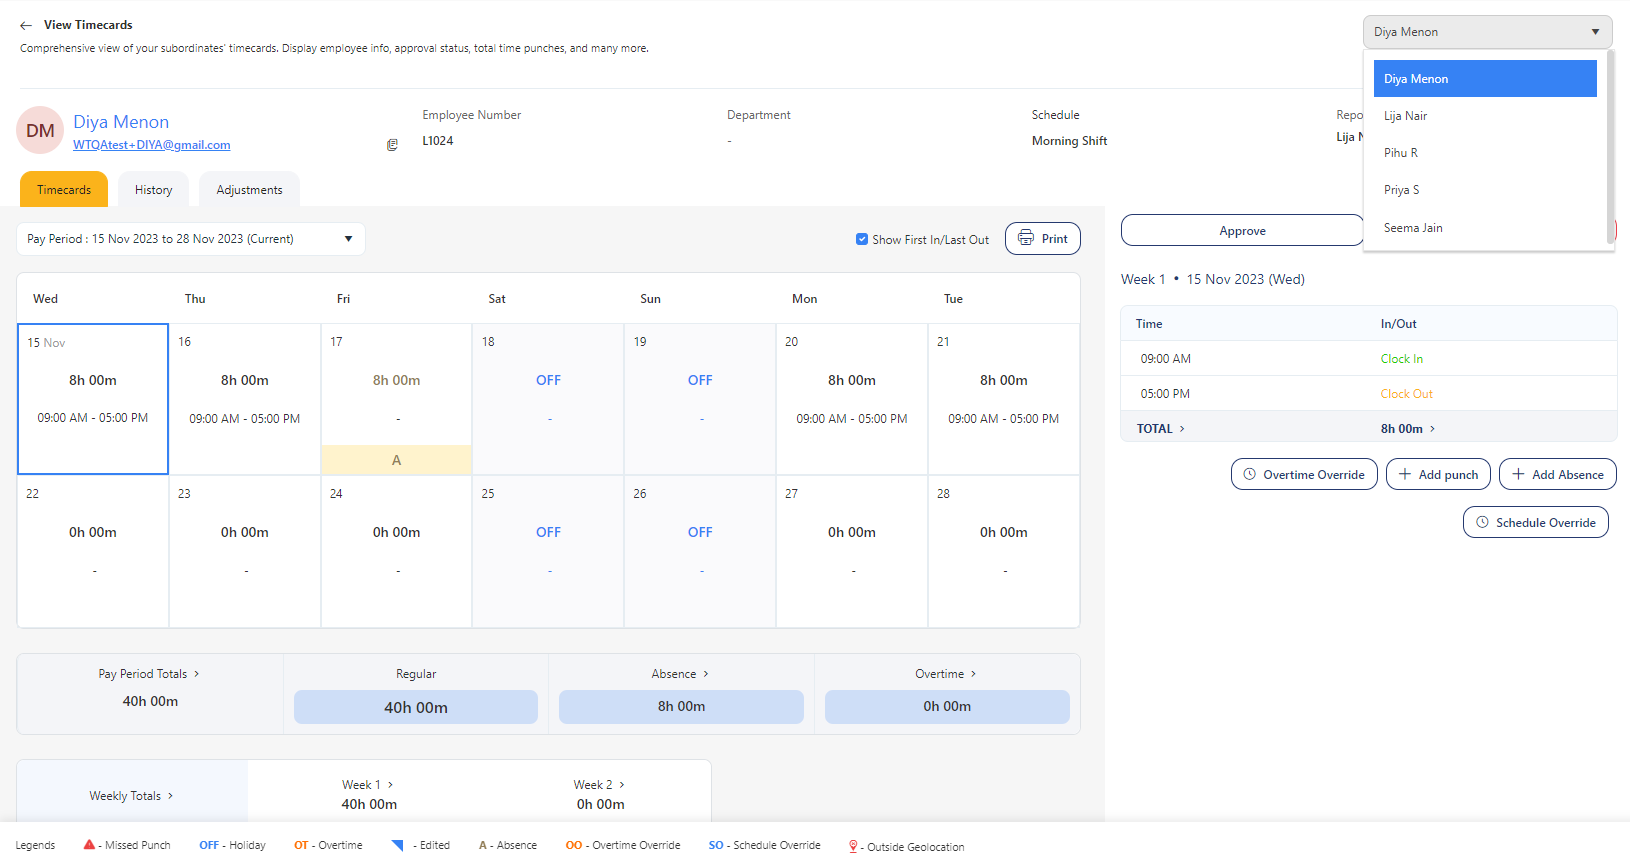This screenshot has width=1630, height=868.
Task: Click the copy icon next to email
Action: (392, 145)
